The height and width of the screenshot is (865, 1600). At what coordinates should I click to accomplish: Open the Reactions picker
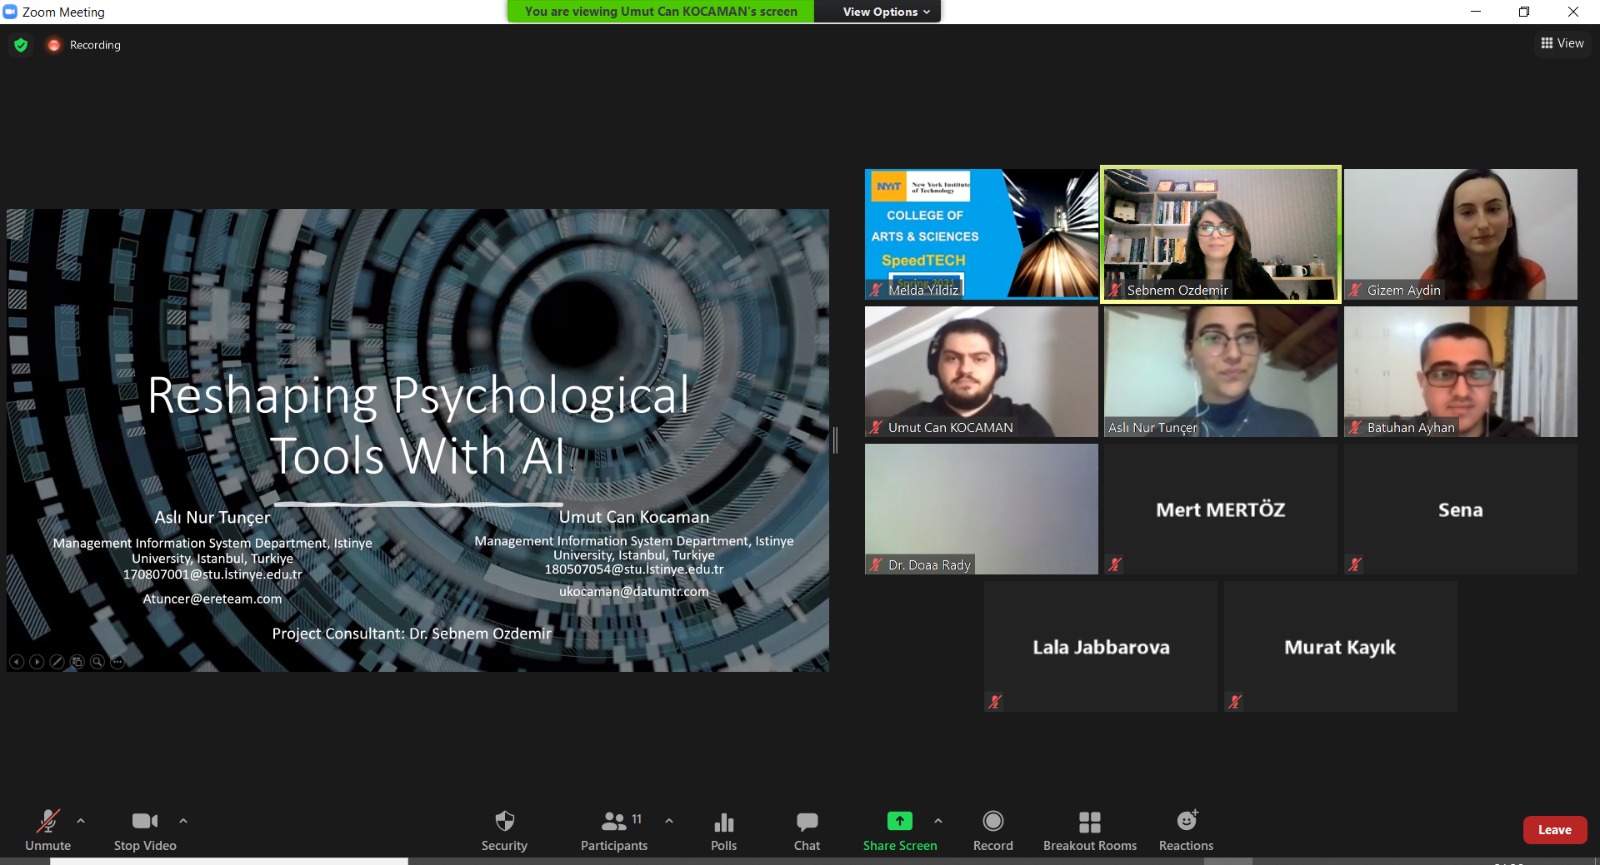pyautogui.click(x=1186, y=830)
